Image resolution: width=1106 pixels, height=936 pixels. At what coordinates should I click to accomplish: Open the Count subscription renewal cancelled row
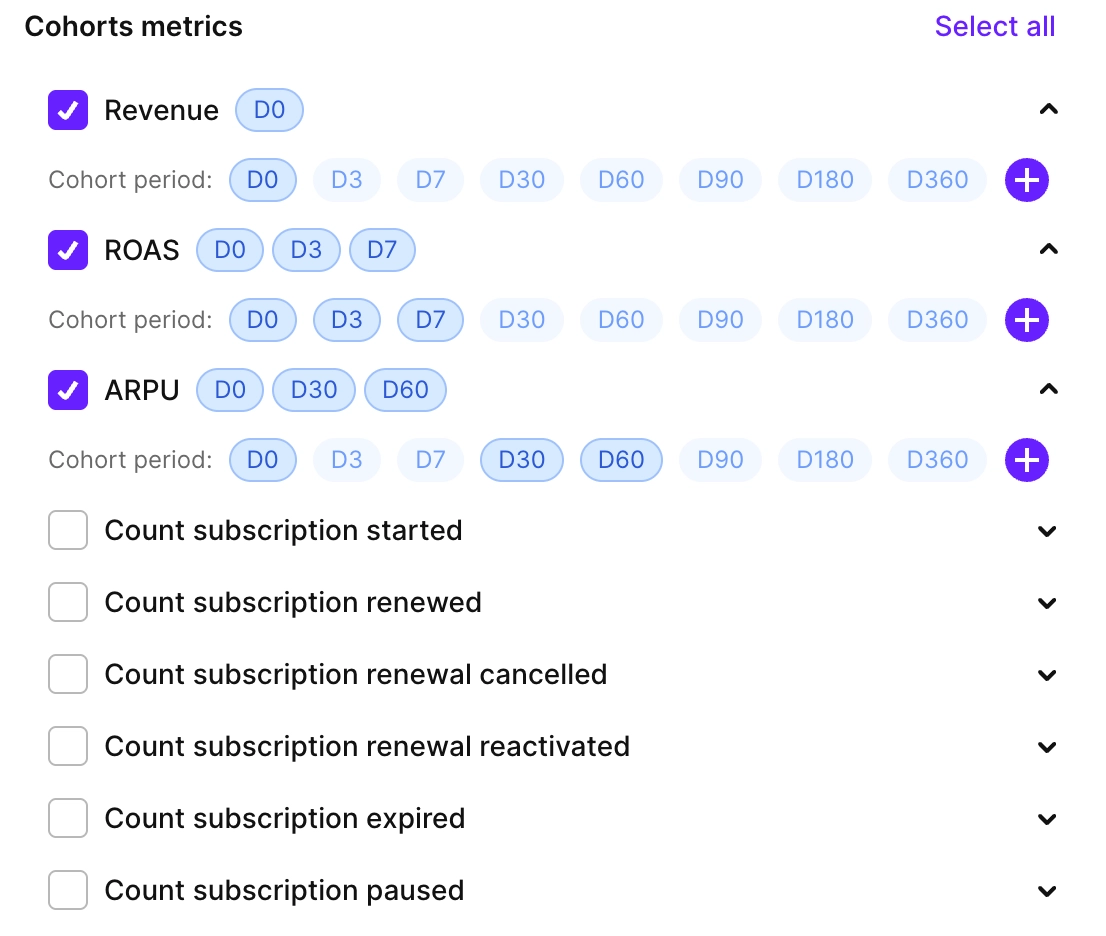pyautogui.click(x=1049, y=675)
